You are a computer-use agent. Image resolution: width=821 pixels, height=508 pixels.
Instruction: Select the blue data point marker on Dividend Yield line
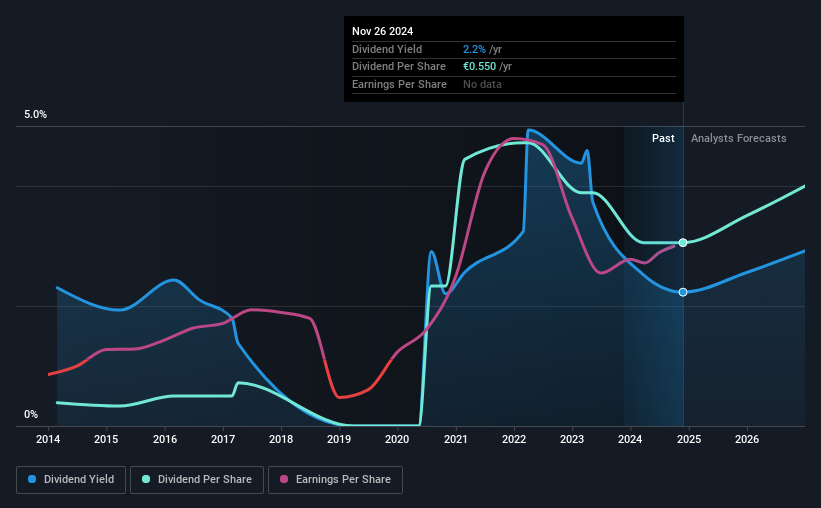683,292
